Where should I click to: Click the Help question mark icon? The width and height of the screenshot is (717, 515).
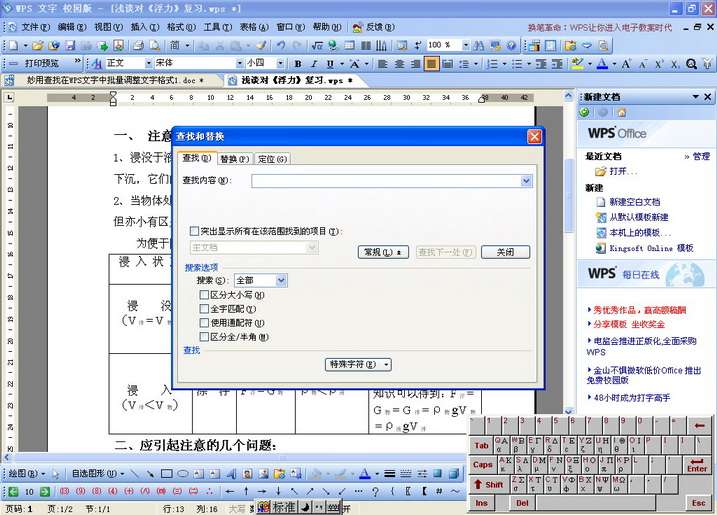coord(511,45)
